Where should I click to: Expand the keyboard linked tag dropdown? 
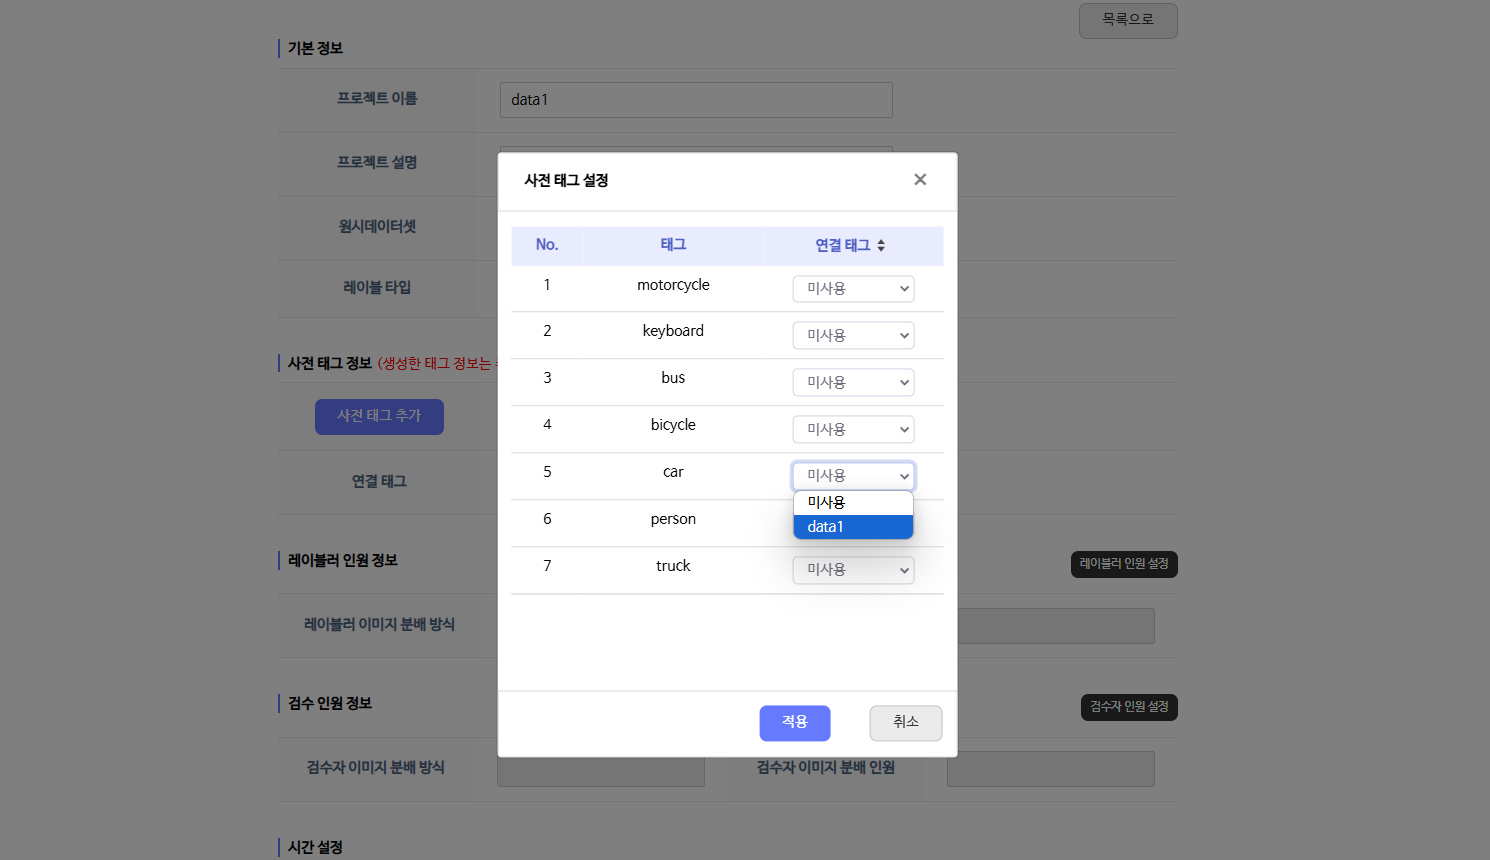tap(853, 336)
